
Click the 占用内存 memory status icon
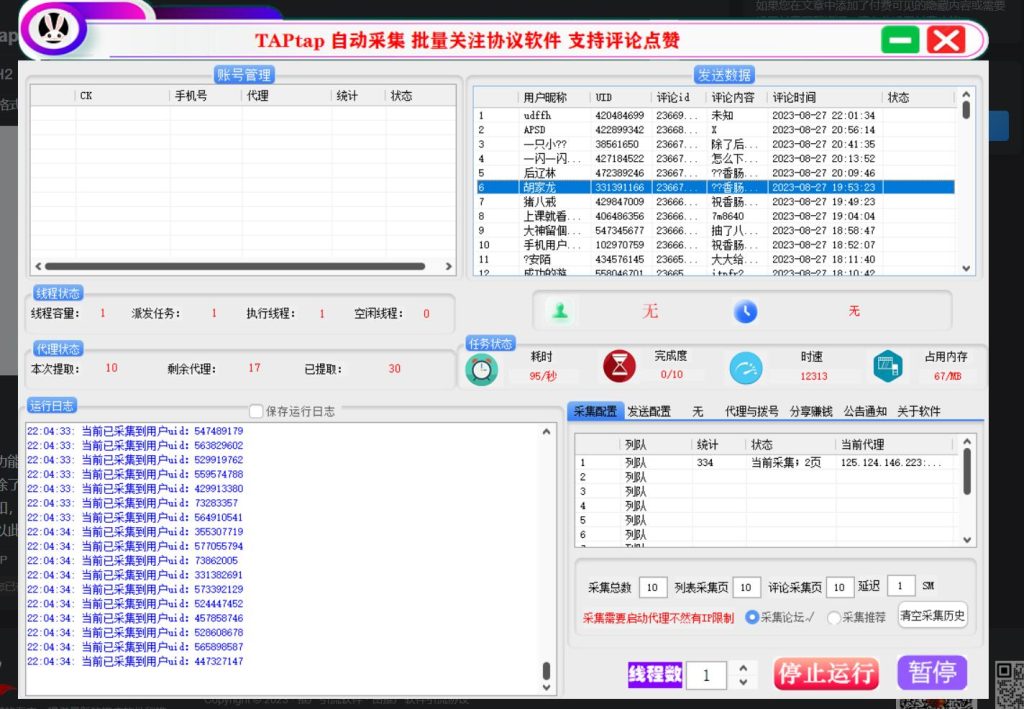coord(888,366)
